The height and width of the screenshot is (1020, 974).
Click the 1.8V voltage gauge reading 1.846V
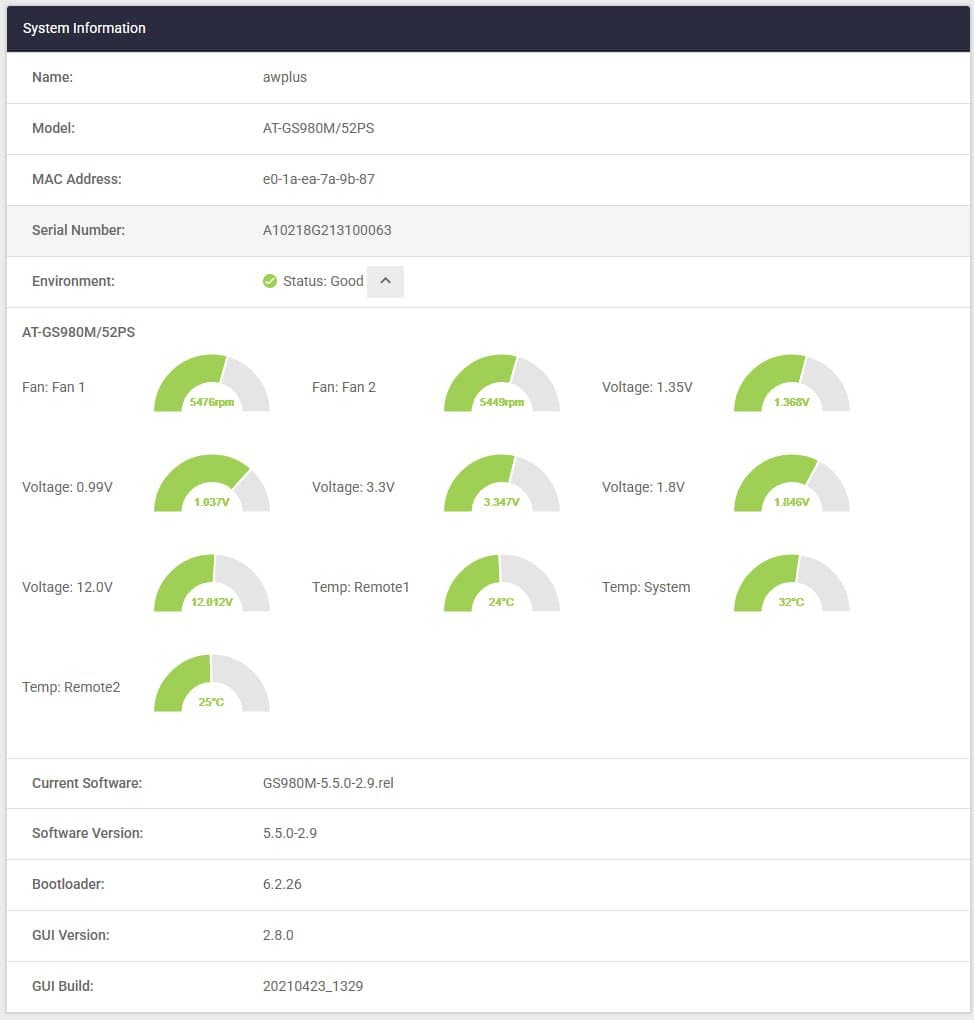[x=792, y=483]
